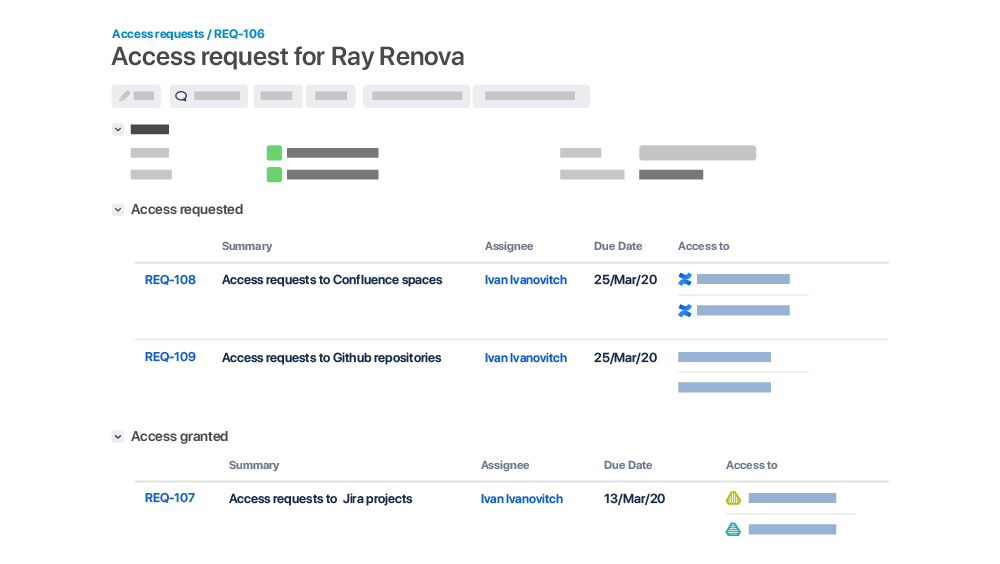Image resolution: width=1000 pixels, height=564 pixels.
Task: Open first Confluence space link for REQ-108
Action: coord(744,279)
